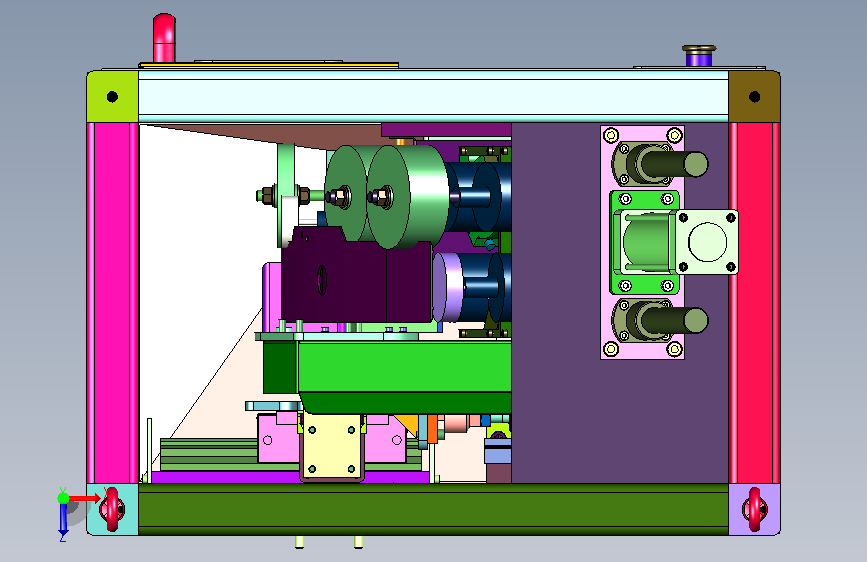Click the light cyan top frame rail
This screenshot has width=867, height=562.
(x=434, y=96)
